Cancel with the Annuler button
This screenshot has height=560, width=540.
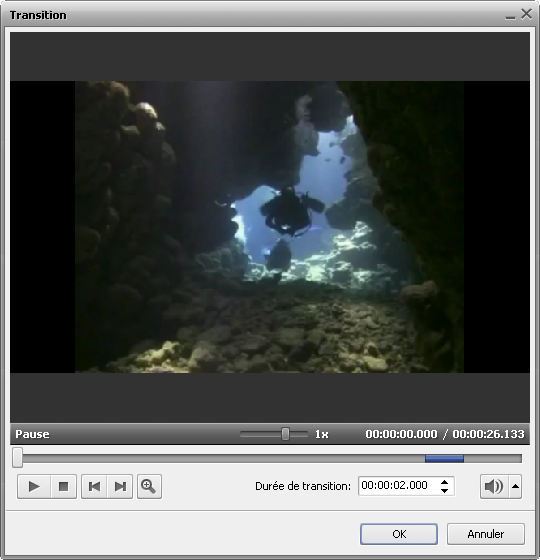pos(486,534)
